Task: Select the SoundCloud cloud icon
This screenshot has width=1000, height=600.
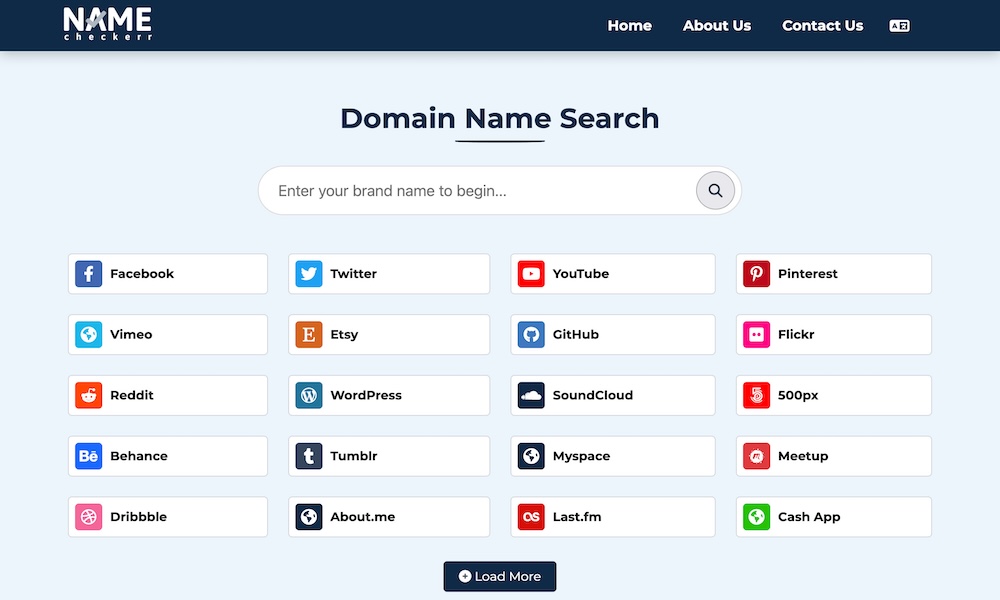Action: pos(531,396)
